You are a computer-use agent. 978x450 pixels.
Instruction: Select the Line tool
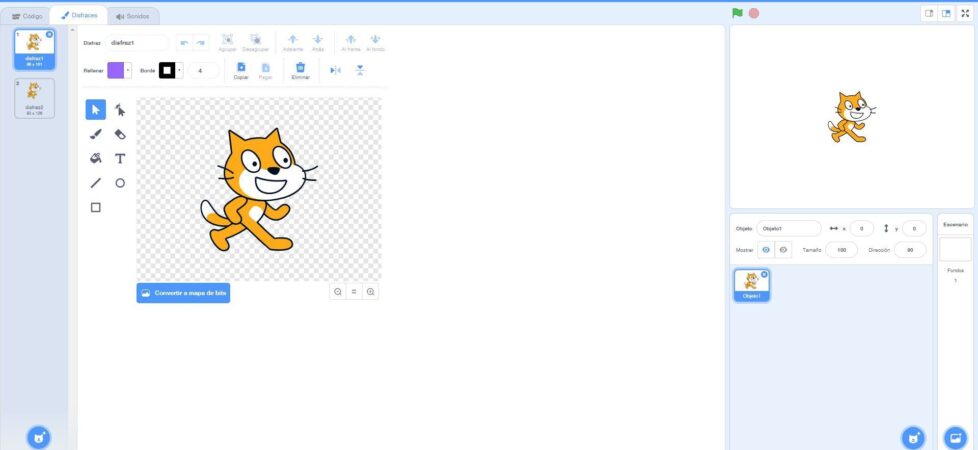coord(95,183)
